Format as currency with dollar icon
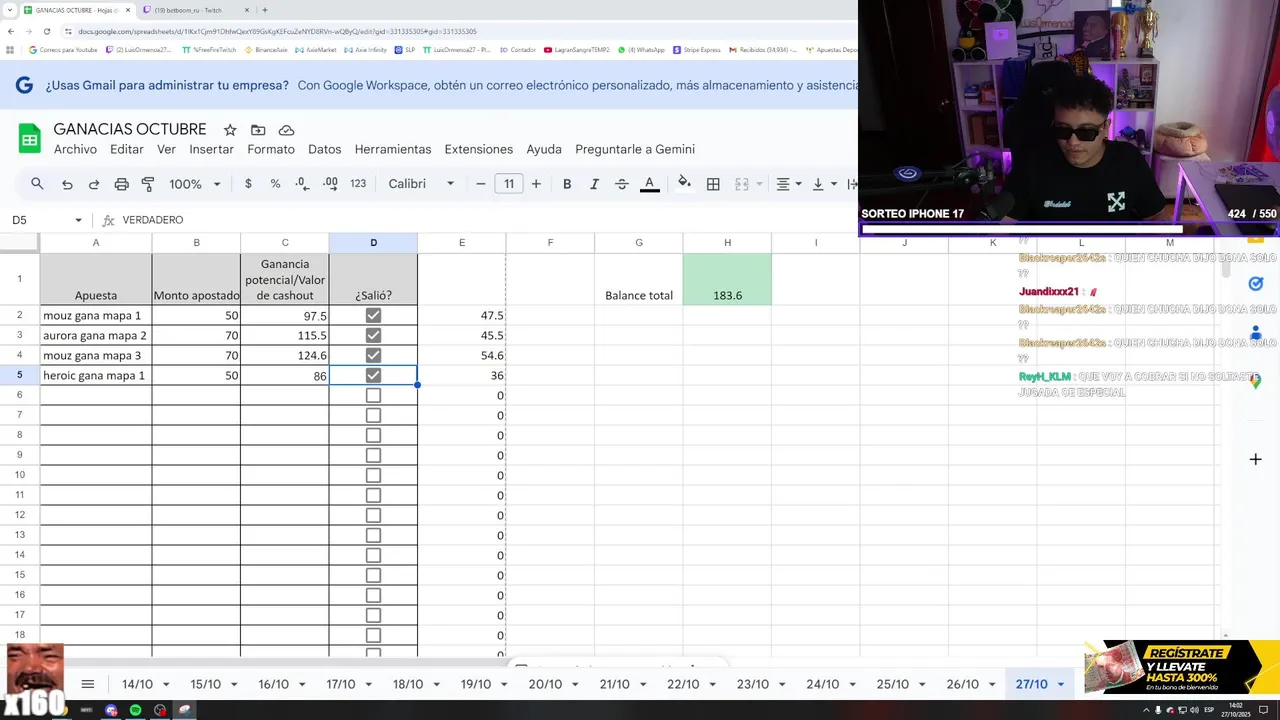The height and width of the screenshot is (720, 1280). tap(248, 184)
